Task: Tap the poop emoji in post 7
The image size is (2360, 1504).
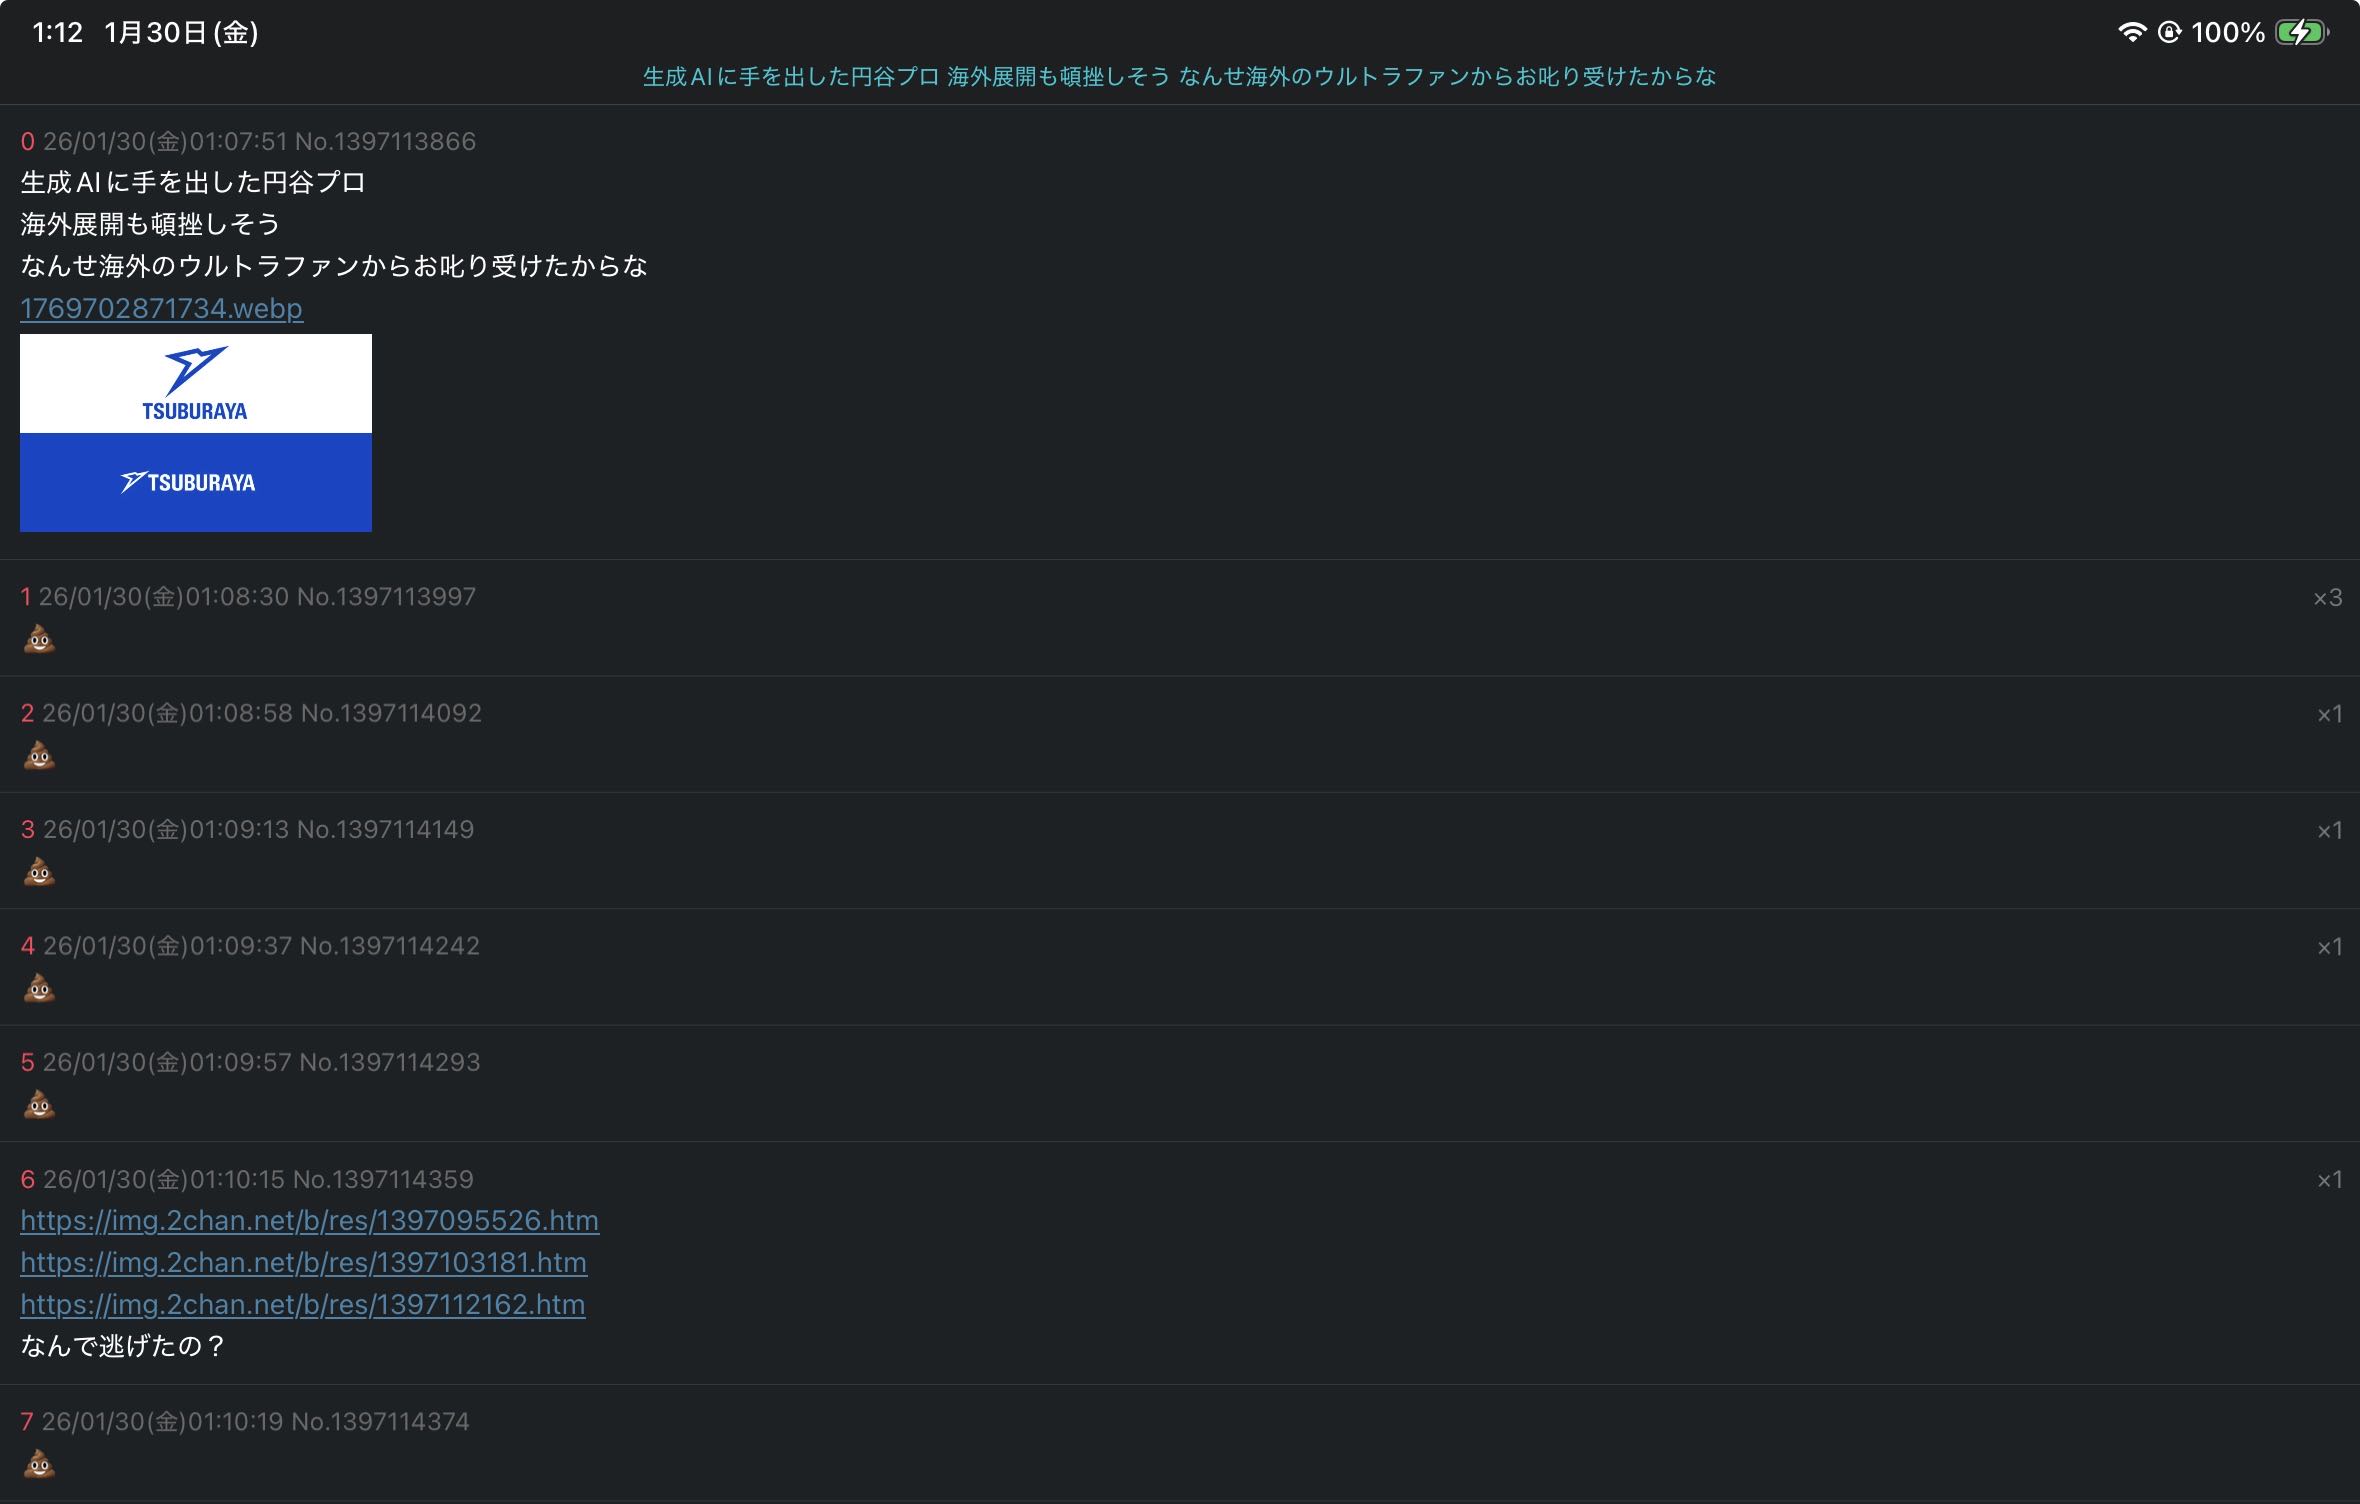Action: click(x=39, y=1464)
